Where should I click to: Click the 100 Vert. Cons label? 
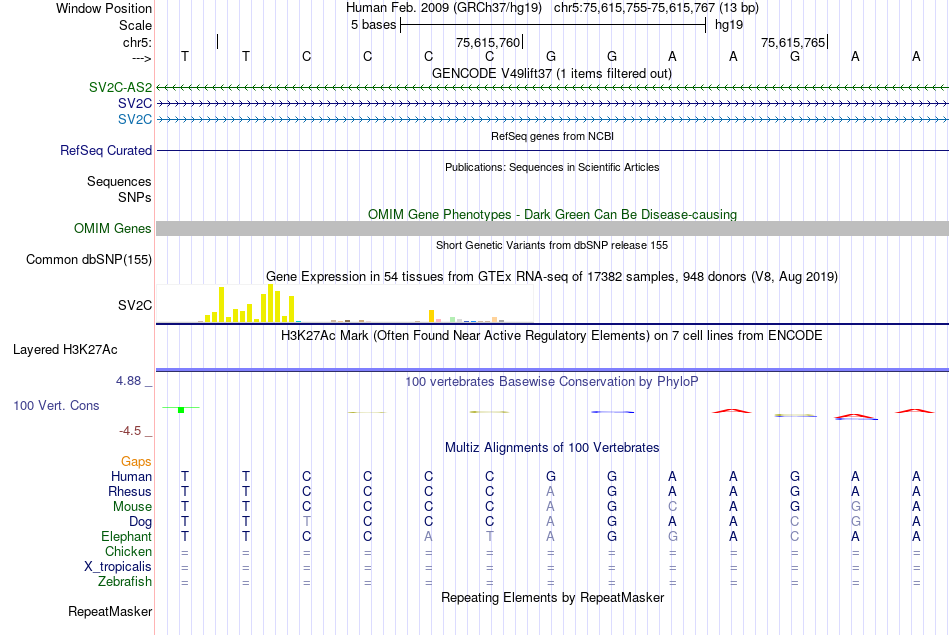[x=56, y=405]
